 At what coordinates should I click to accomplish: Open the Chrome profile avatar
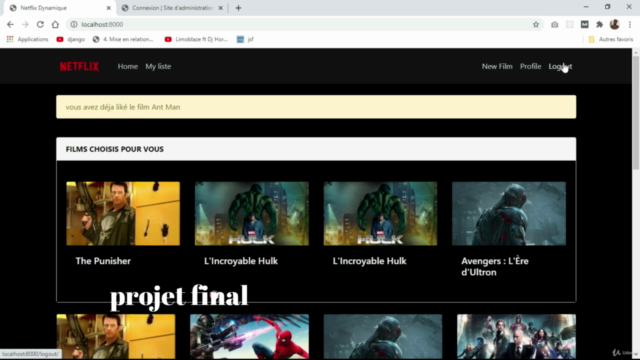coord(615,24)
